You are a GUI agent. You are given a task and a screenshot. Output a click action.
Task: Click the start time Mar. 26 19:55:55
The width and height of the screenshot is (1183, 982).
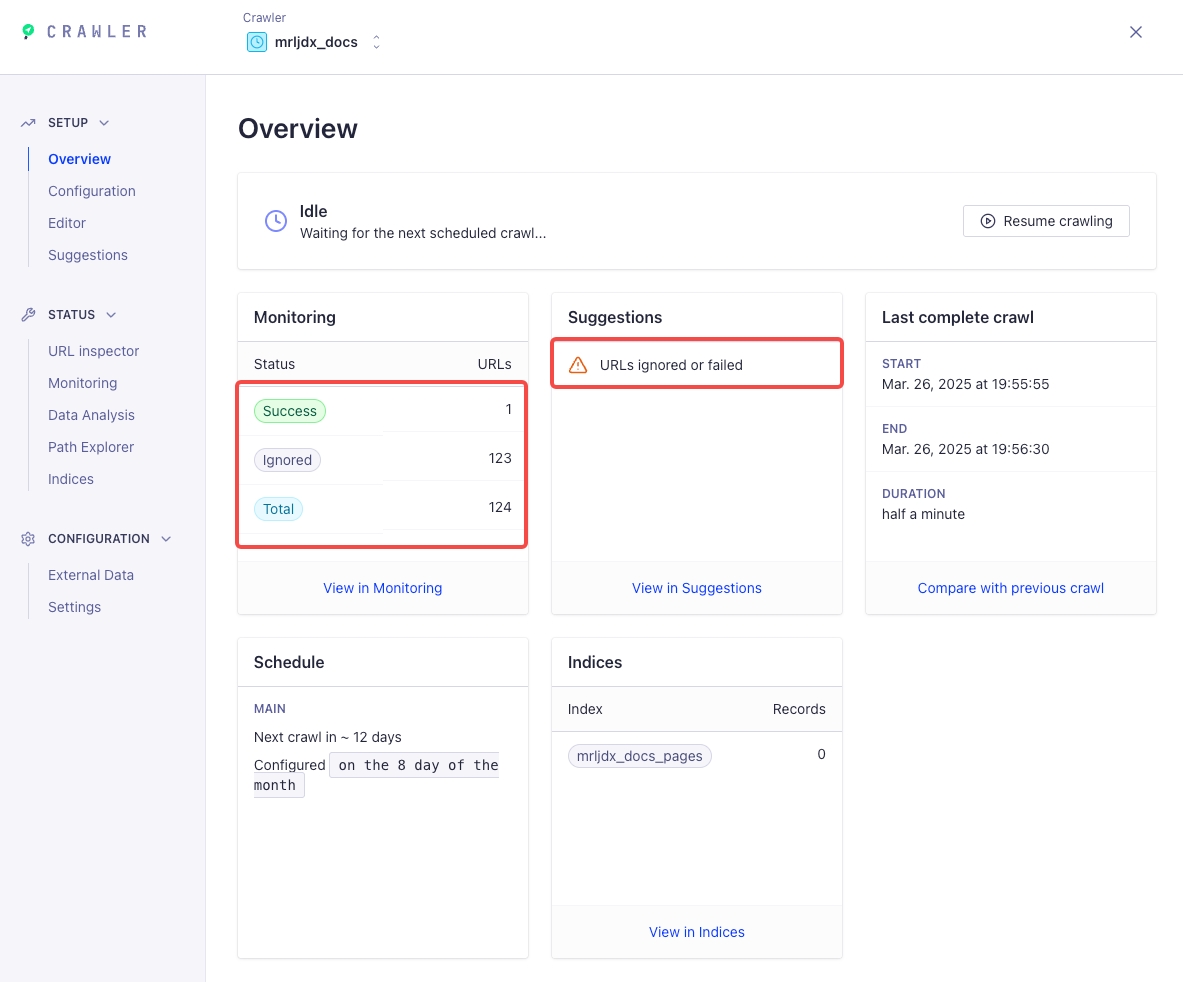965,384
